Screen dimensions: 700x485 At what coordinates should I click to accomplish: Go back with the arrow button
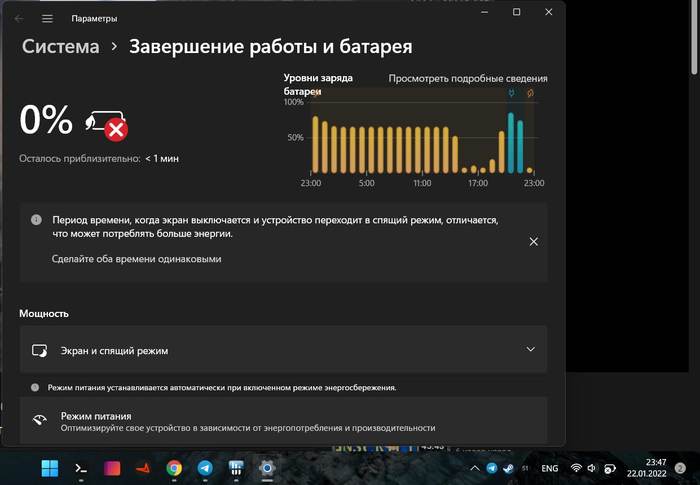coord(19,18)
